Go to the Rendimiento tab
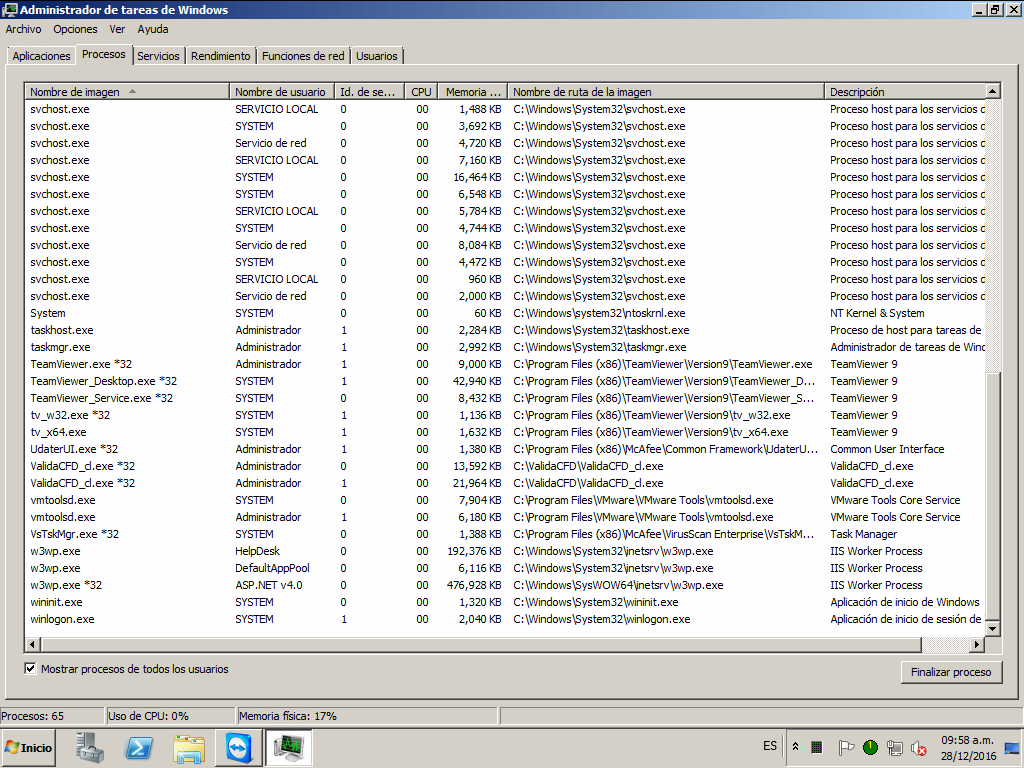Screen dimensions: 1024x768 221,56
